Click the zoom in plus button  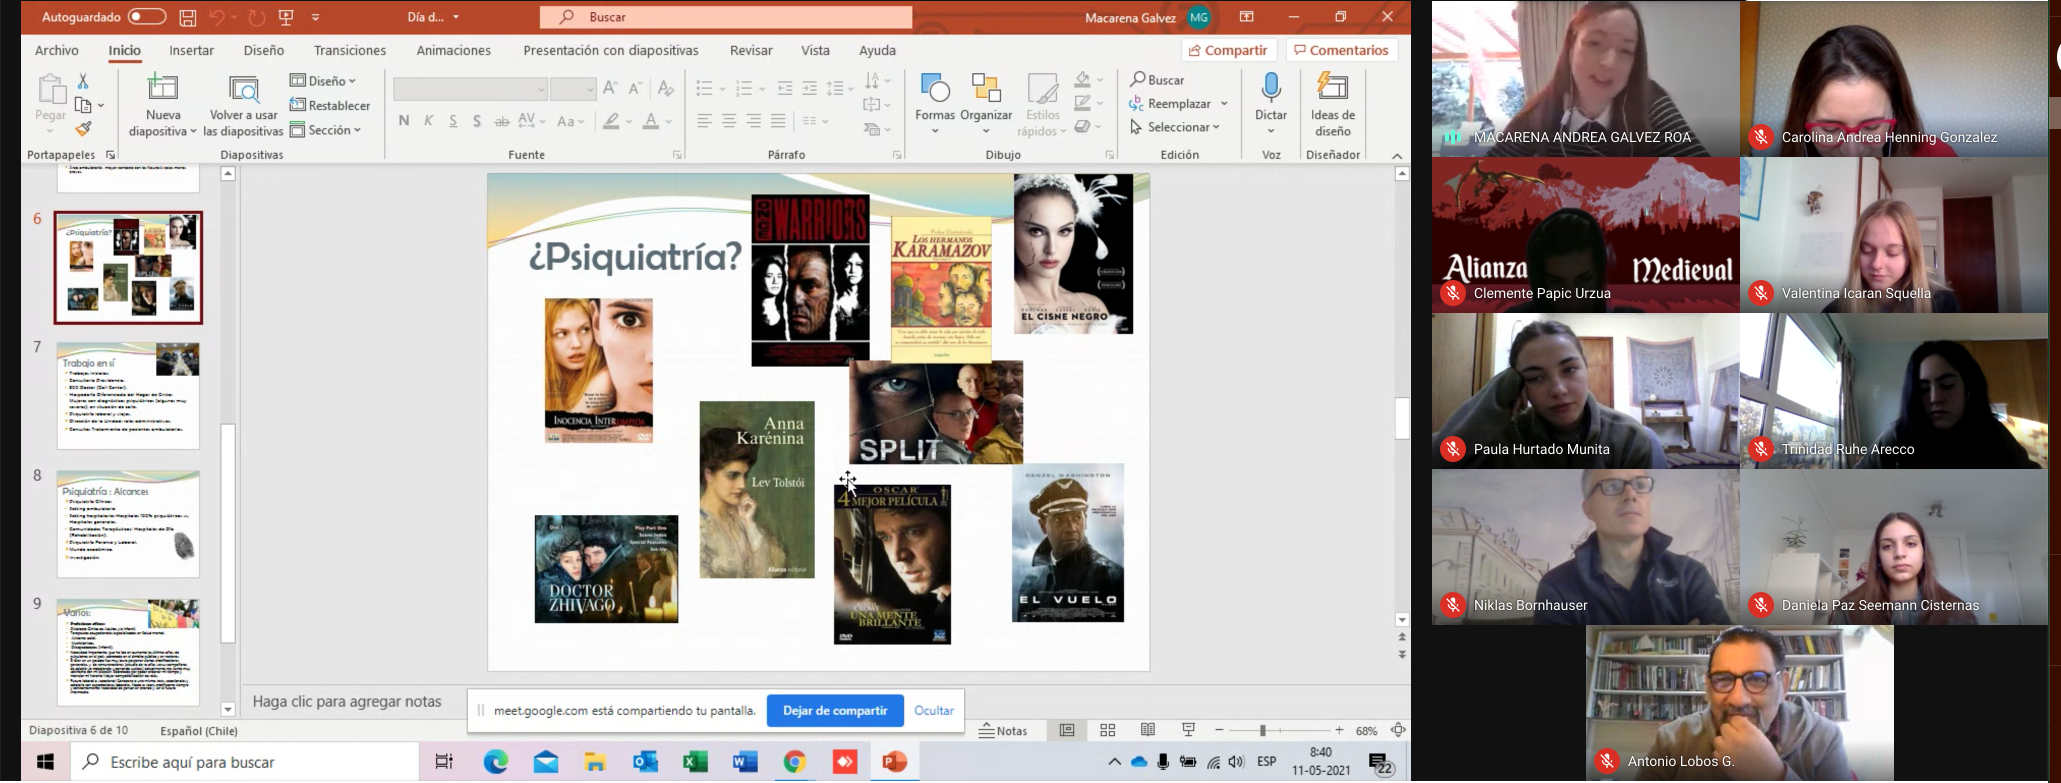[1339, 731]
